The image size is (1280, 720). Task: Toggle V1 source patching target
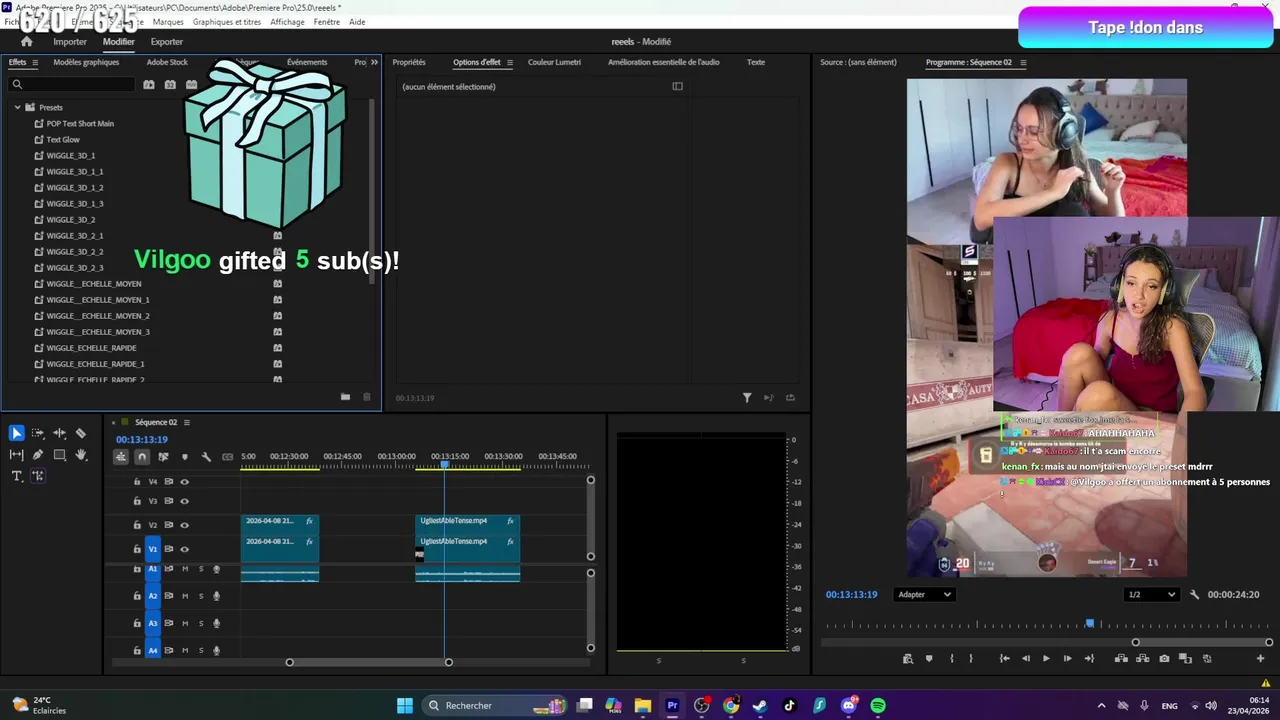(153, 549)
